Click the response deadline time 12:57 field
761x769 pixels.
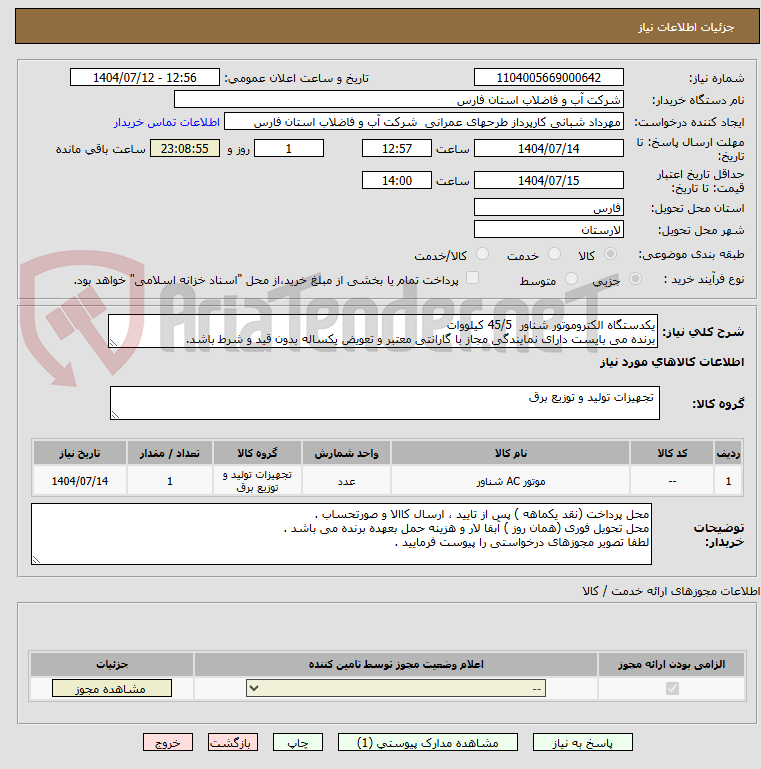point(397,148)
